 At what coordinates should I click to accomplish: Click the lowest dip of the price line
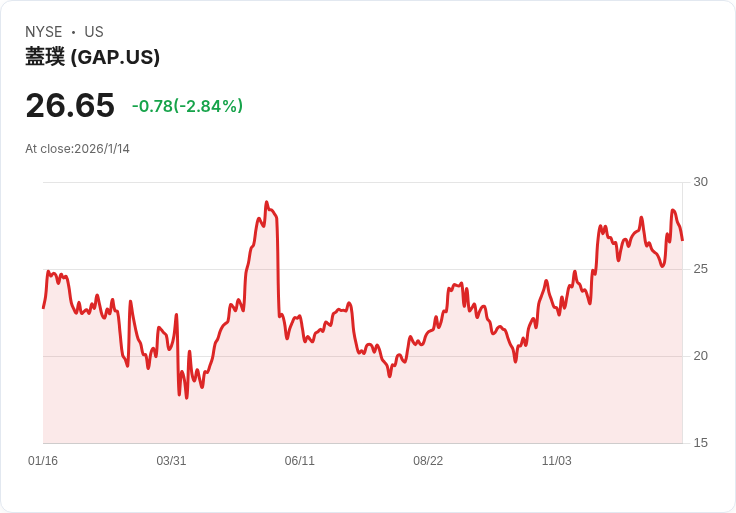coord(186,398)
